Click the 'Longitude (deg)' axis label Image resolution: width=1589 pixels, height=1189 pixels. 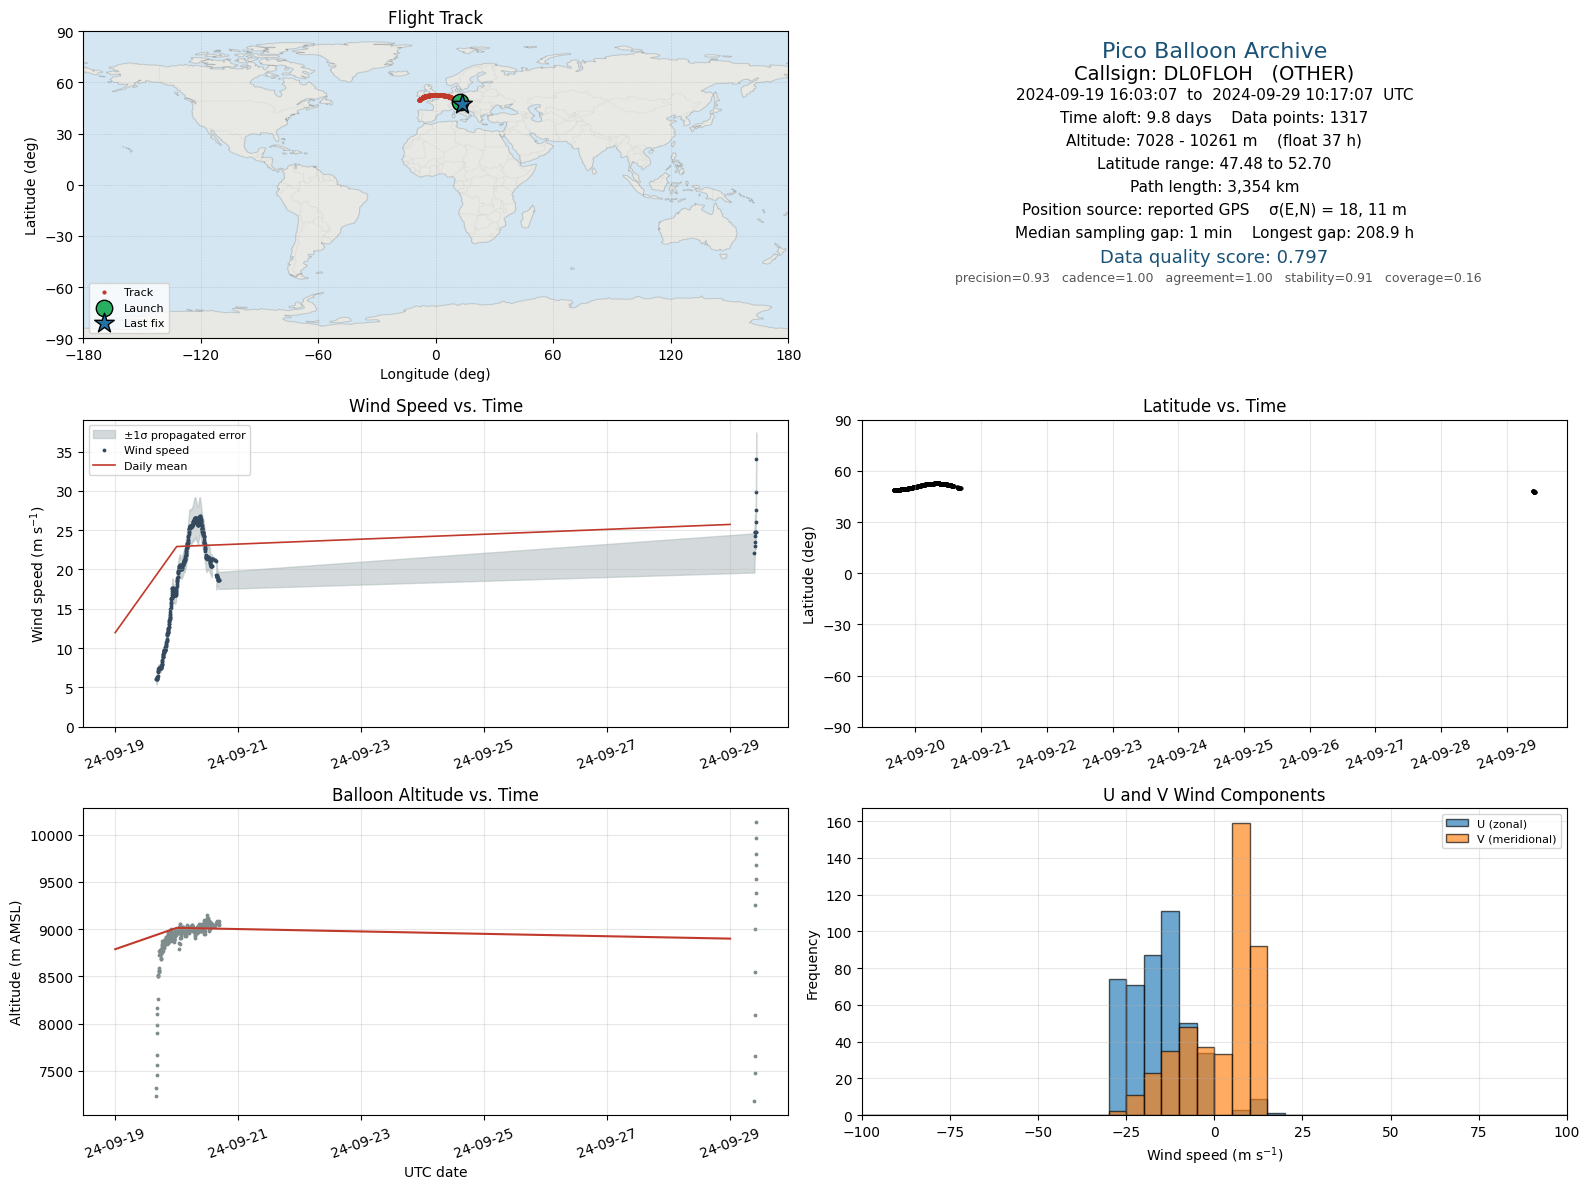click(435, 374)
